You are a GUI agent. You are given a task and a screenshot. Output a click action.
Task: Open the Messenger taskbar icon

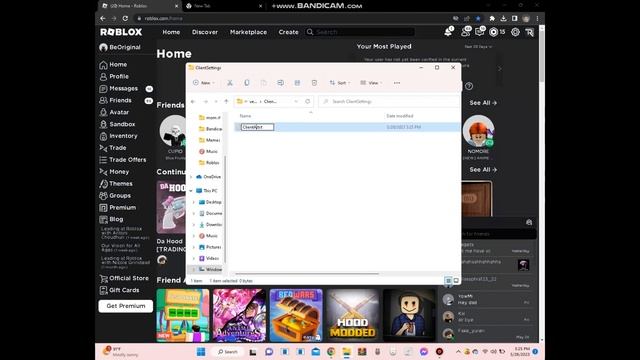[x=424, y=351]
